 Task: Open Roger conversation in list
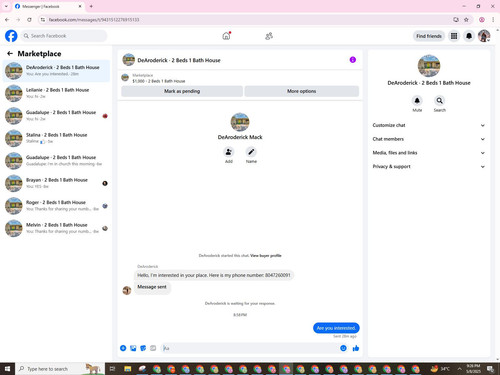[56, 206]
